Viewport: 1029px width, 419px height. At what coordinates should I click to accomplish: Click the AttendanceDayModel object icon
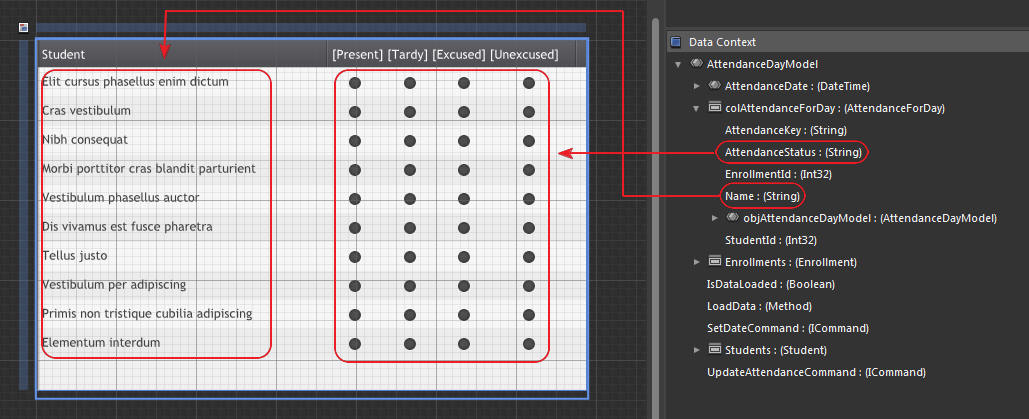[x=697, y=64]
